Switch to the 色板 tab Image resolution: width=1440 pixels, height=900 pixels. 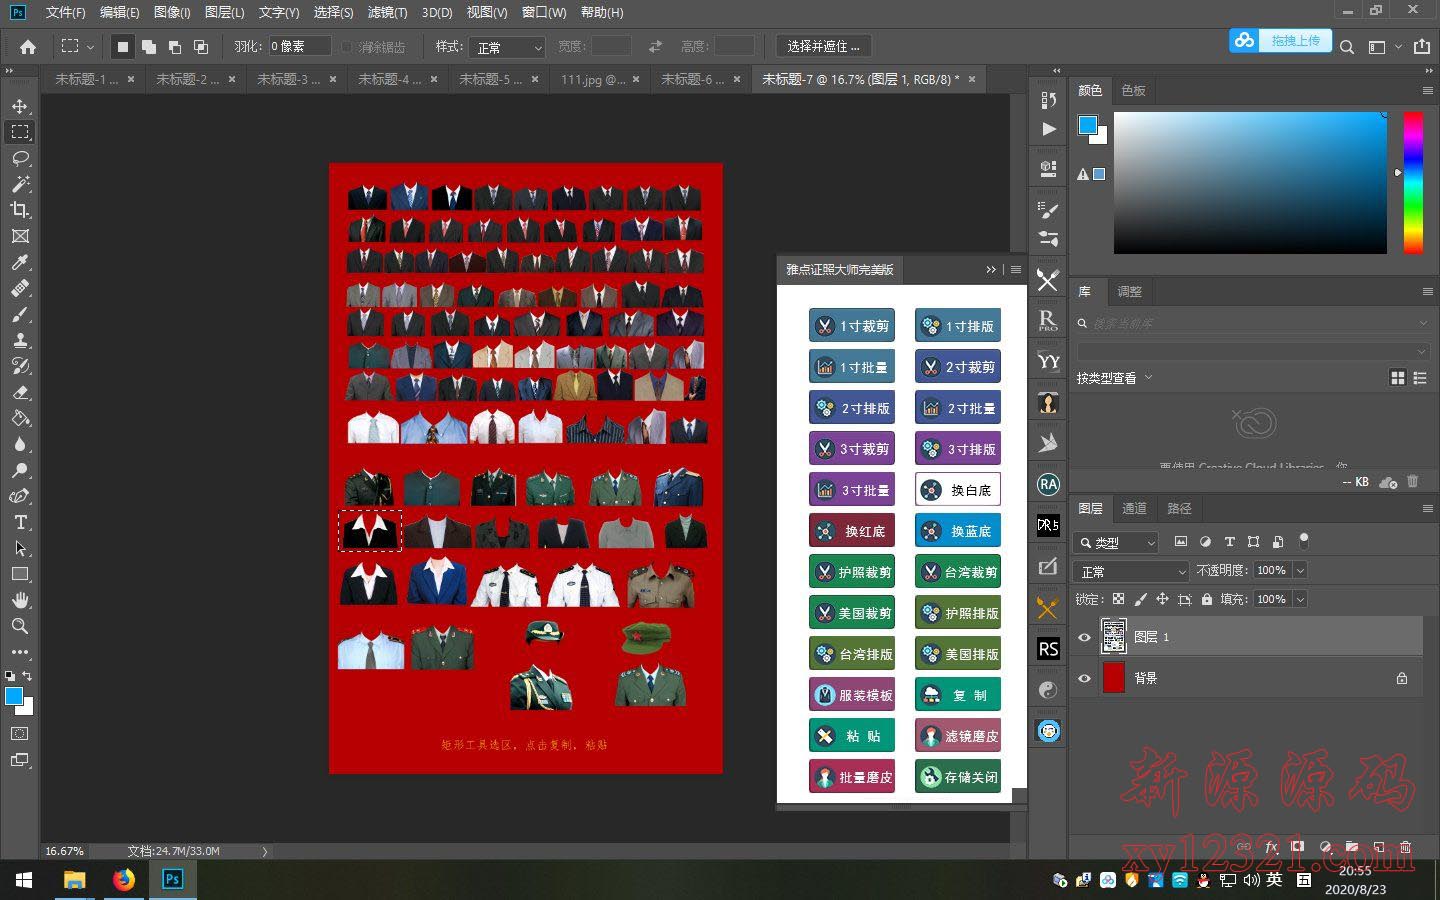[x=1133, y=90]
